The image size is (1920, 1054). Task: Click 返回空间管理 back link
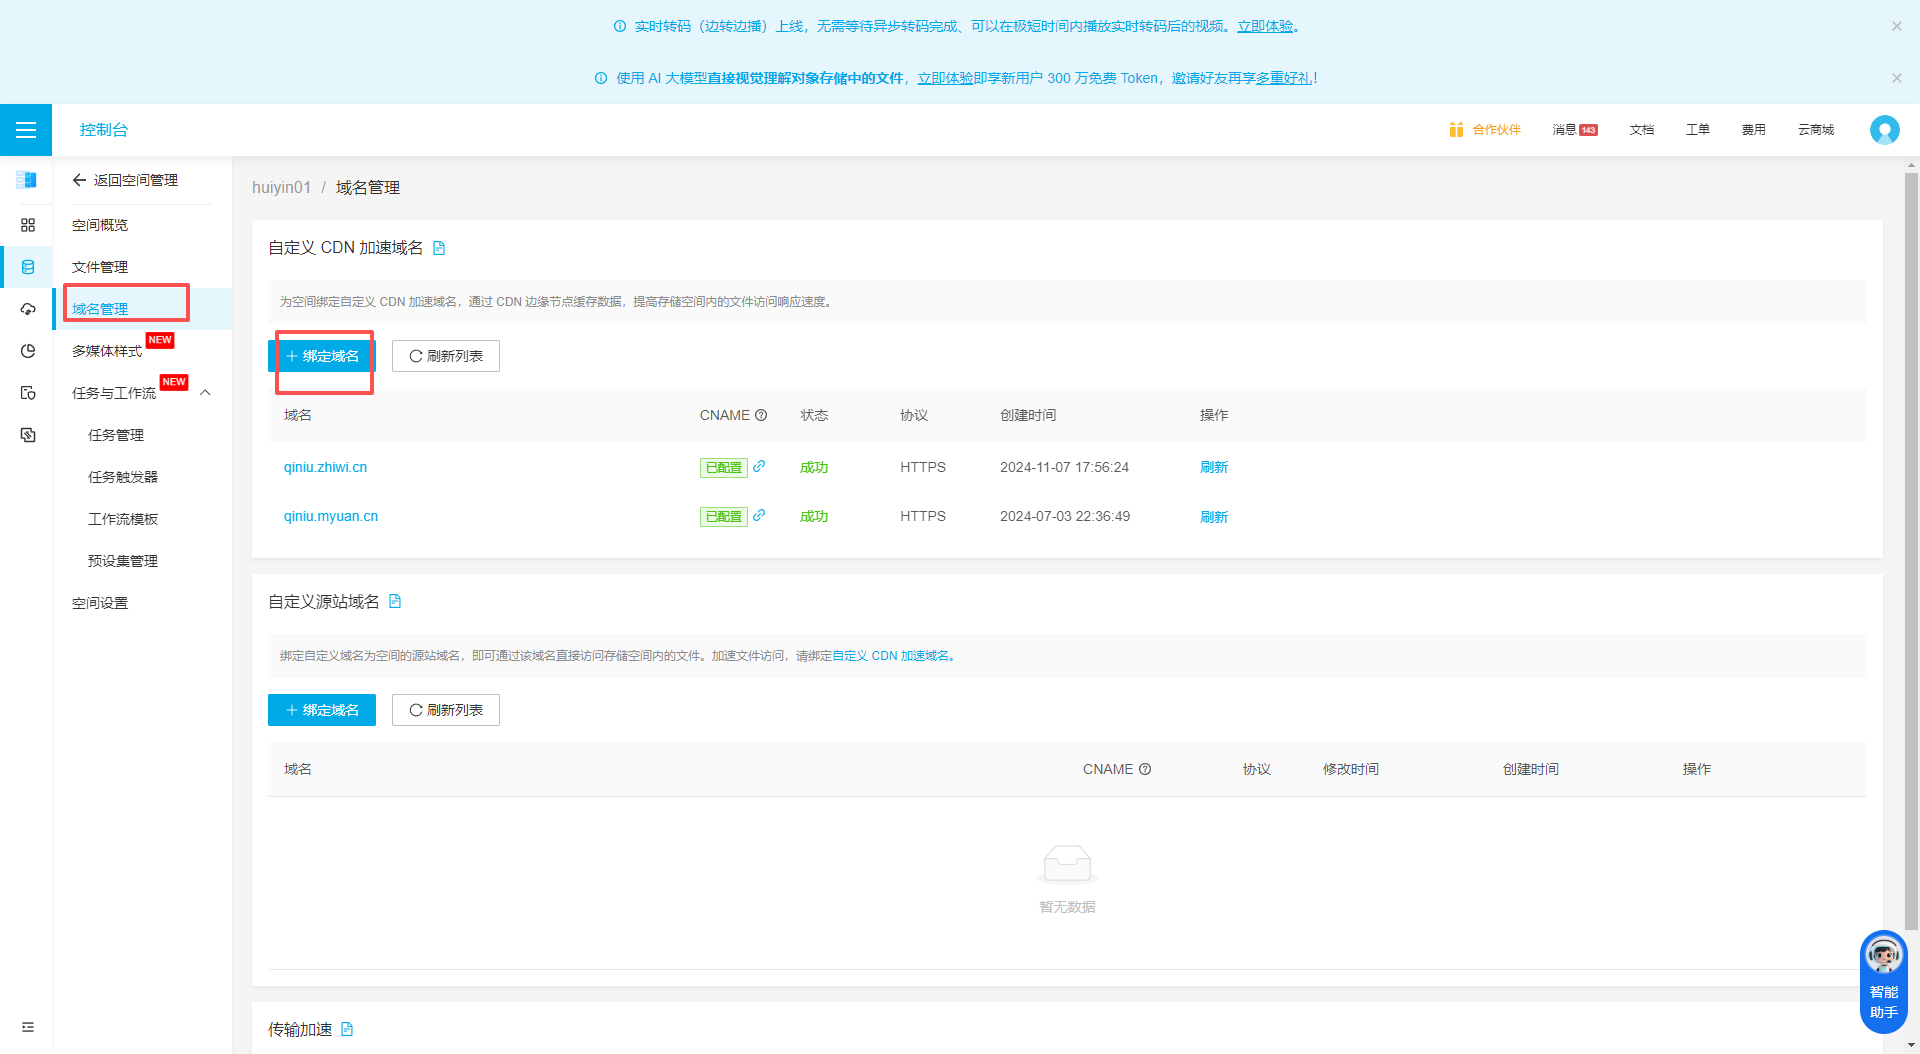[x=125, y=180]
